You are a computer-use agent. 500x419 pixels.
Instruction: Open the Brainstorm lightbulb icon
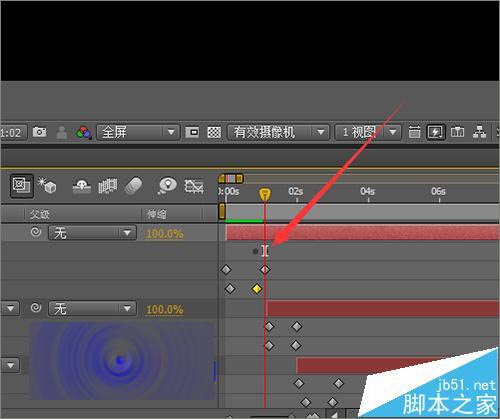(x=167, y=185)
